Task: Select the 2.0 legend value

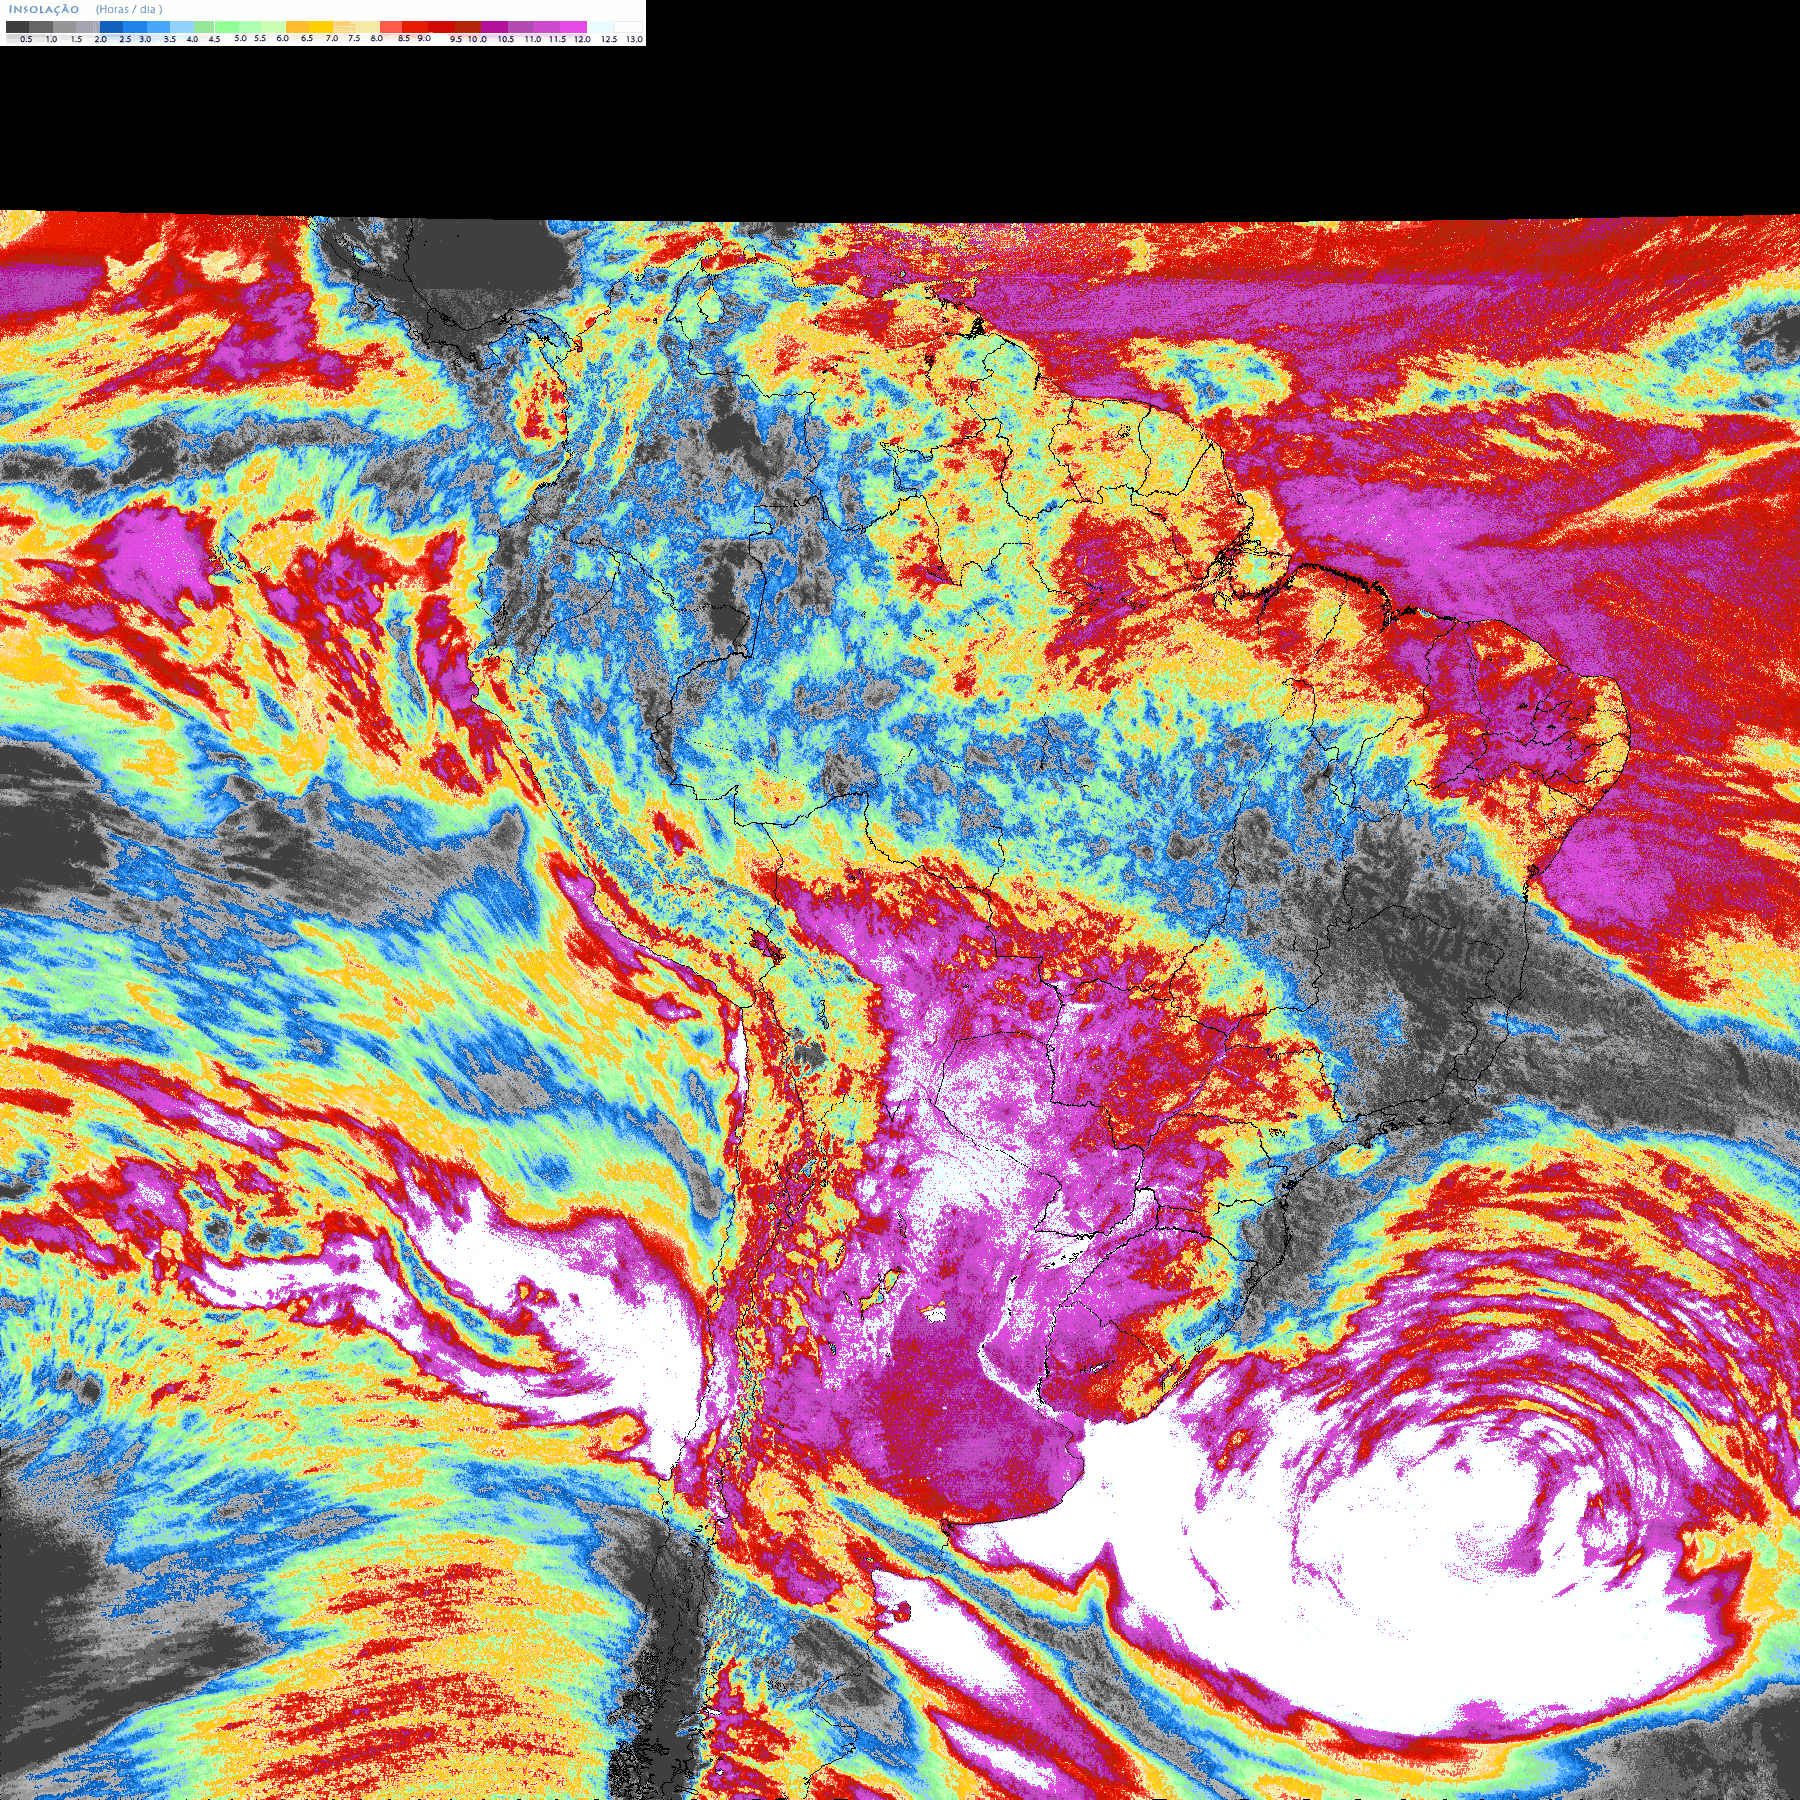Action: 101,39
